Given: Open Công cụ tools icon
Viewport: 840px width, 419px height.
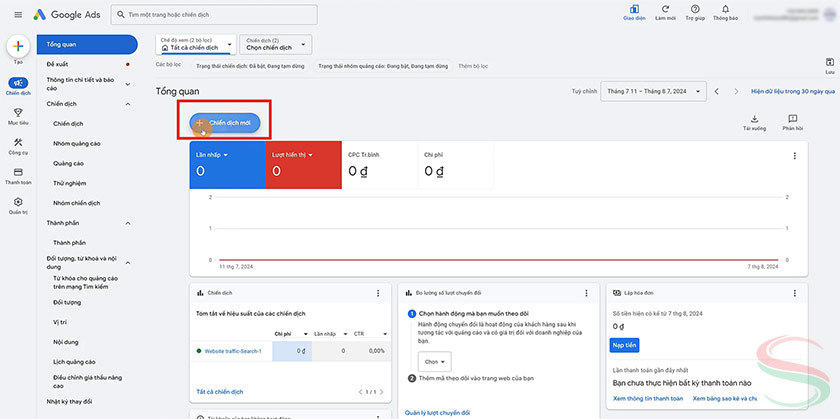Looking at the screenshot, I should tap(18, 142).
